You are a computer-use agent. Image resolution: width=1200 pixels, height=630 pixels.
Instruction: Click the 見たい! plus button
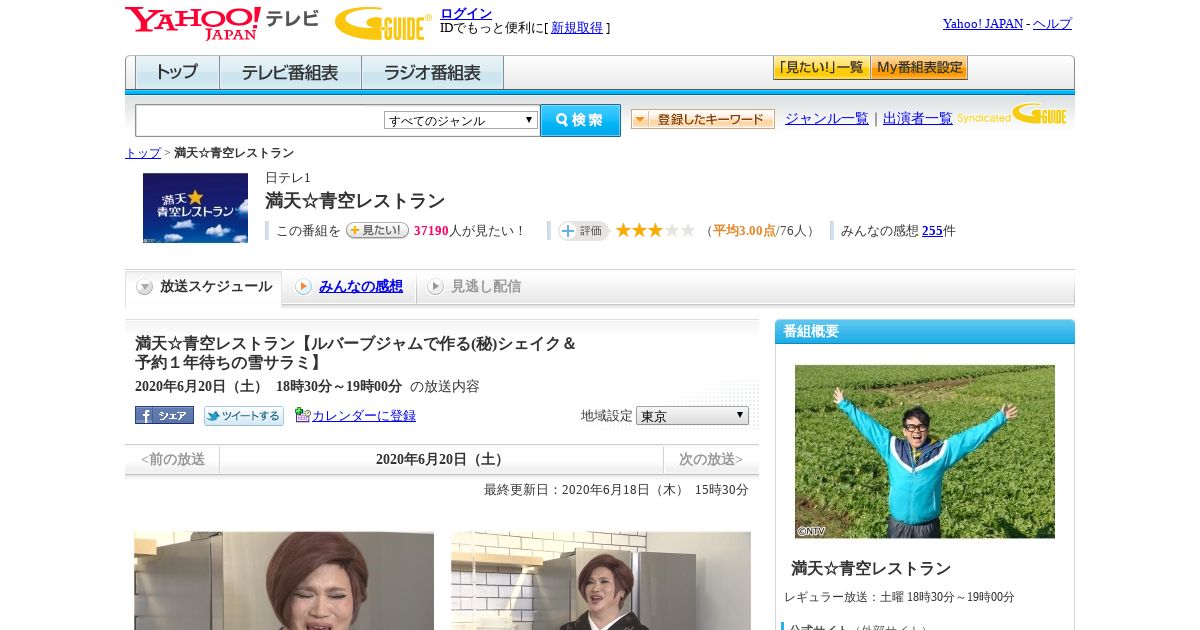coord(377,230)
